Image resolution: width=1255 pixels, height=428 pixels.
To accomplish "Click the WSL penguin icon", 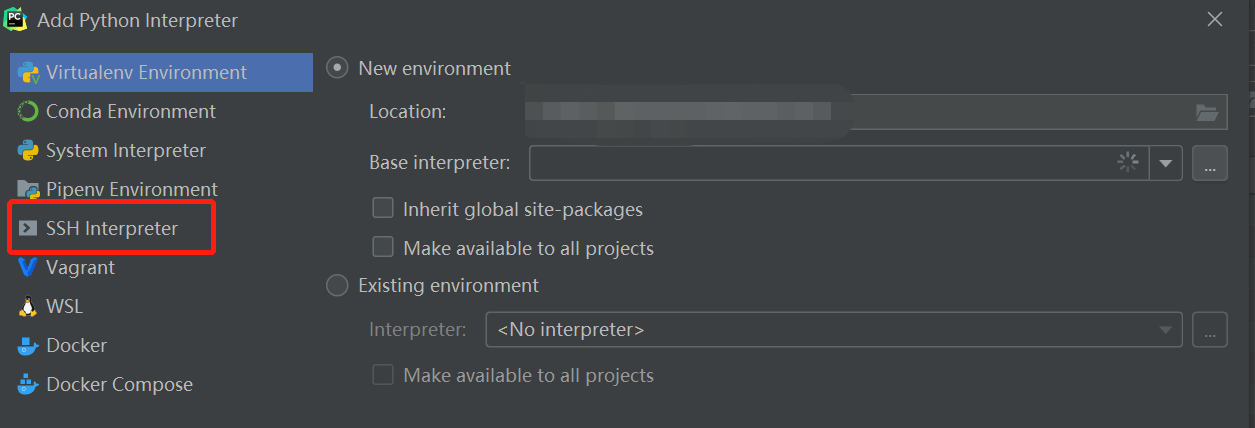I will click(x=28, y=307).
